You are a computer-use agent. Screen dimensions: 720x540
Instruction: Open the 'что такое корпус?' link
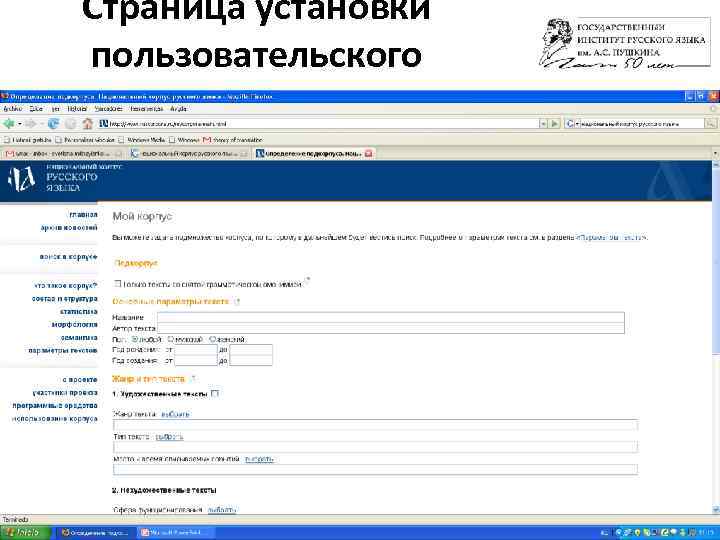(66, 286)
